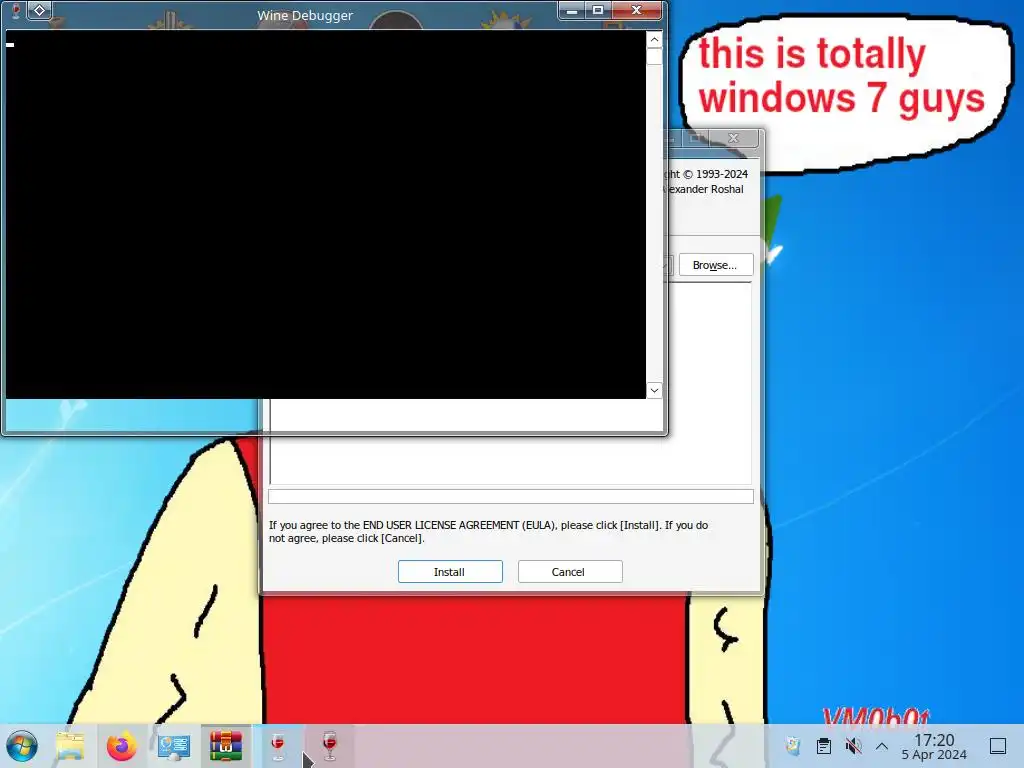Image resolution: width=1024 pixels, height=768 pixels.
Task: Close the WinRAR installer window
Action: [x=733, y=138]
